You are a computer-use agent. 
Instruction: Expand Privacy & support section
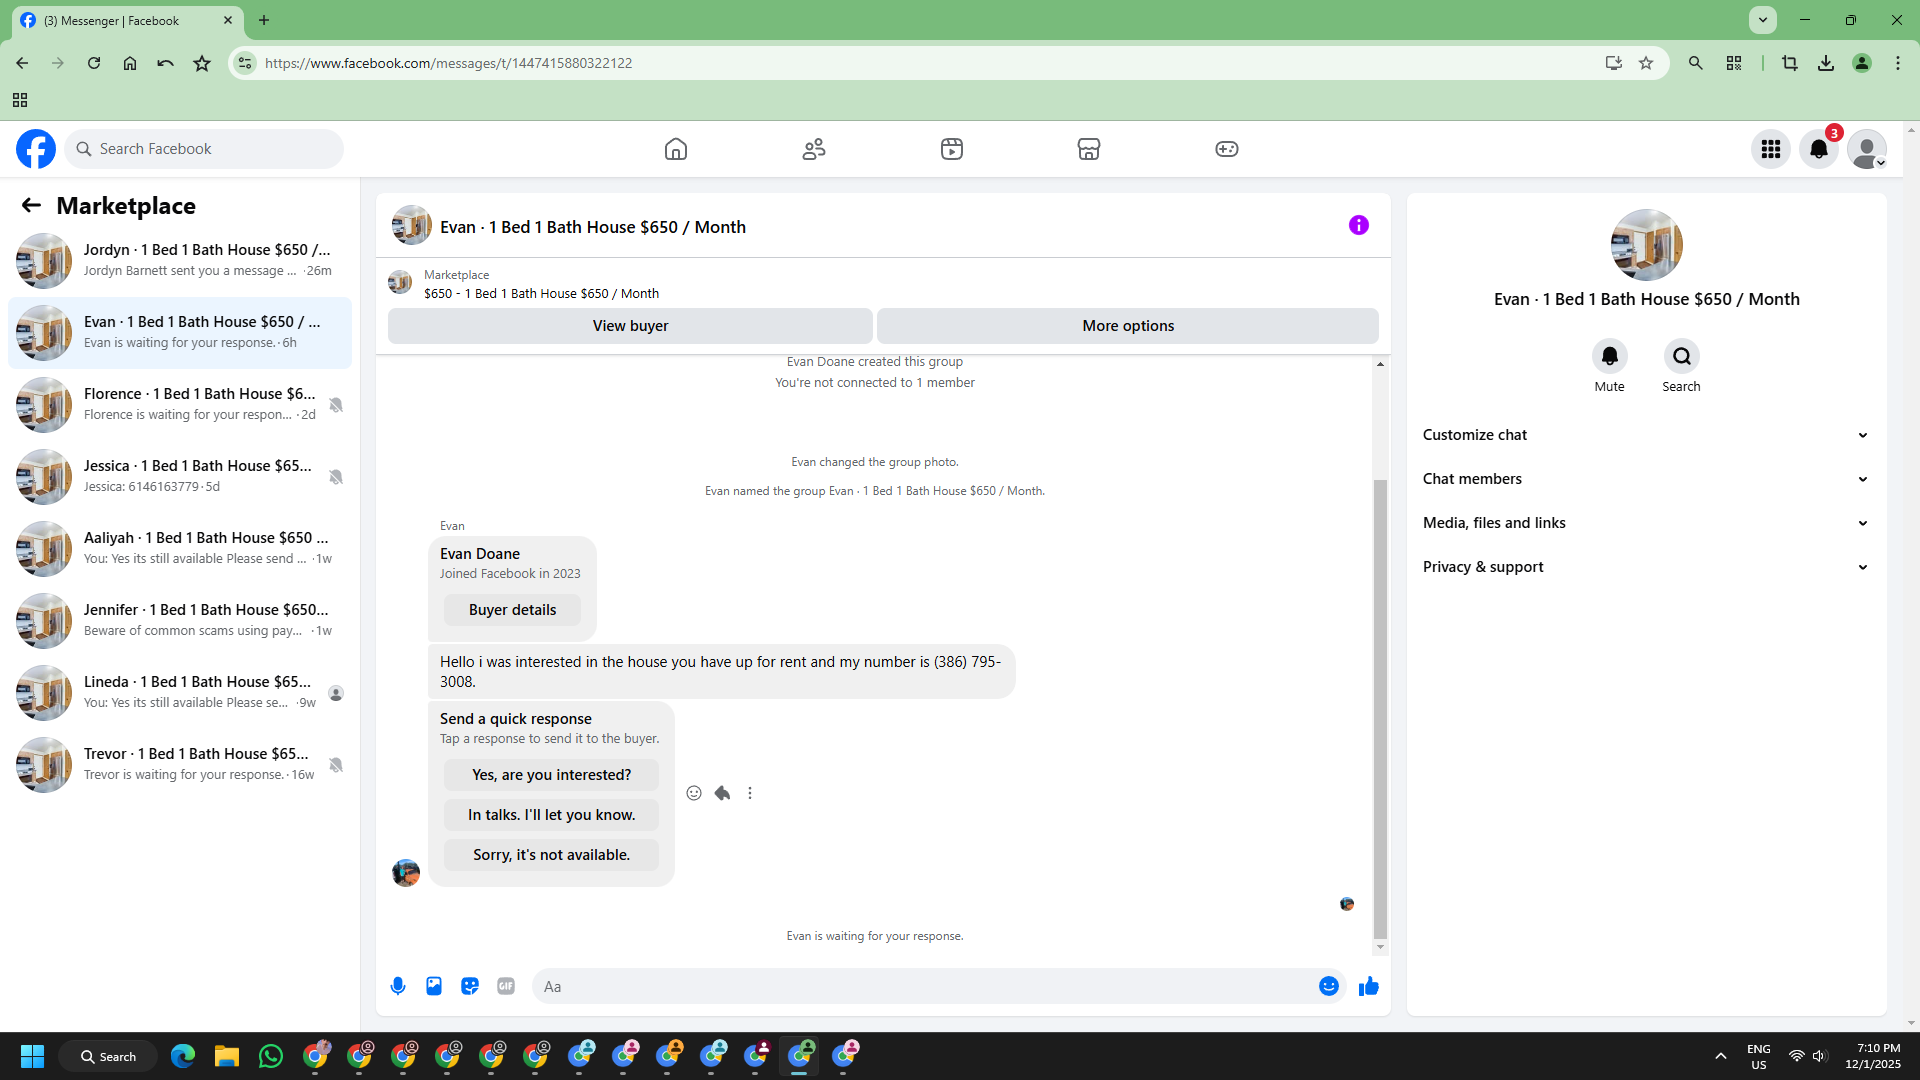(x=1646, y=567)
